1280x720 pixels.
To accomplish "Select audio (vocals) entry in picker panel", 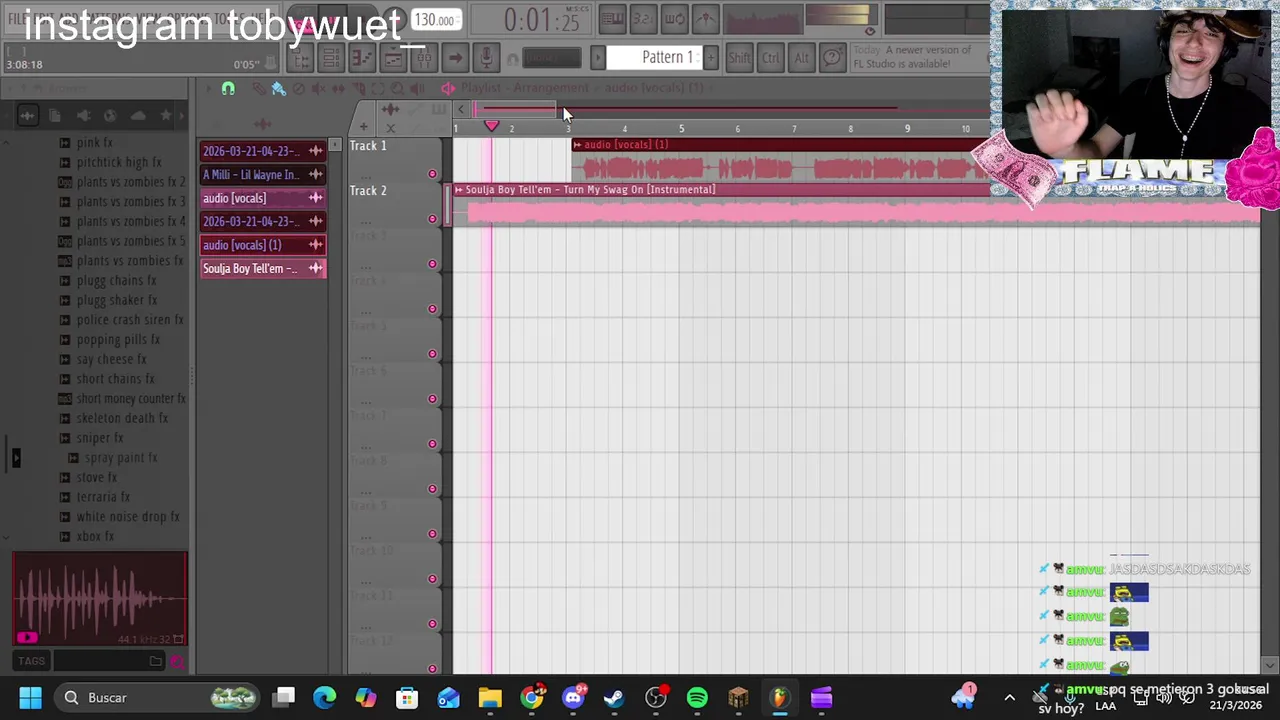I will (263, 198).
